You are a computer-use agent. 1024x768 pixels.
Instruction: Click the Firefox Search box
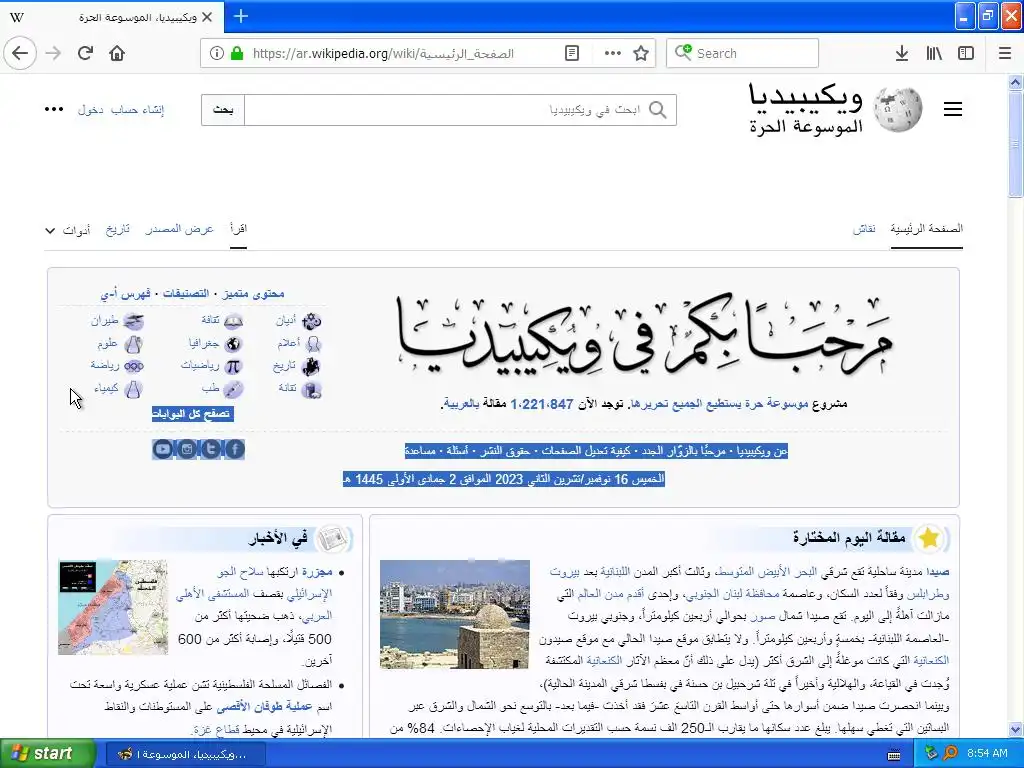743,53
